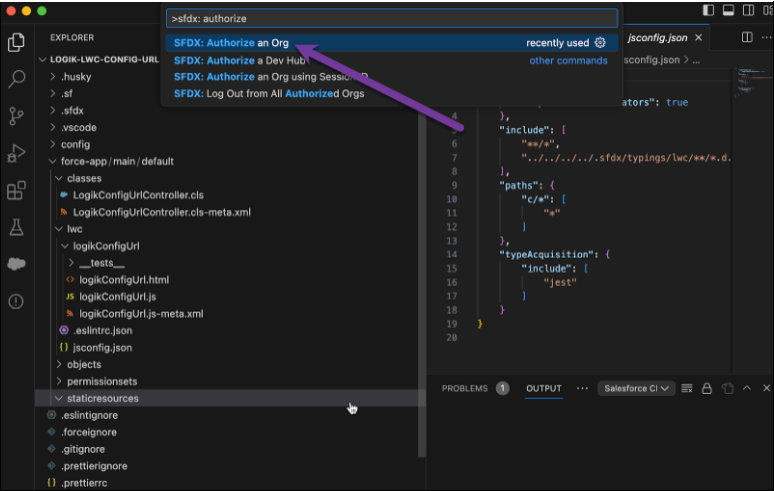
Task: Open LogikConfigUrlController.cls file
Action: pyautogui.click(x=138, y=195)
